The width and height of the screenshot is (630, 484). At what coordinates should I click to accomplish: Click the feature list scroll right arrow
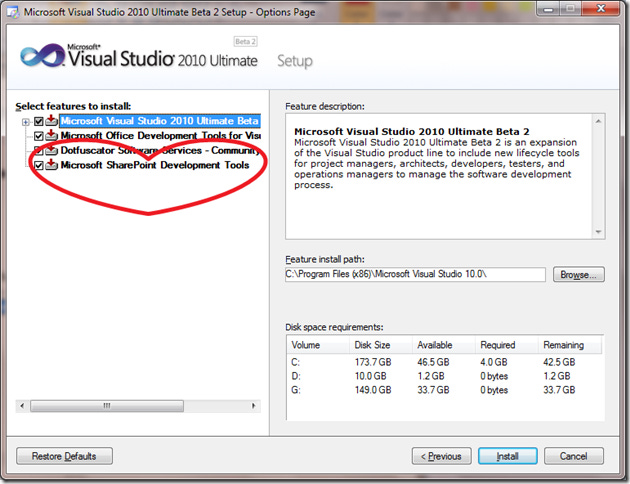pos(254,406)
